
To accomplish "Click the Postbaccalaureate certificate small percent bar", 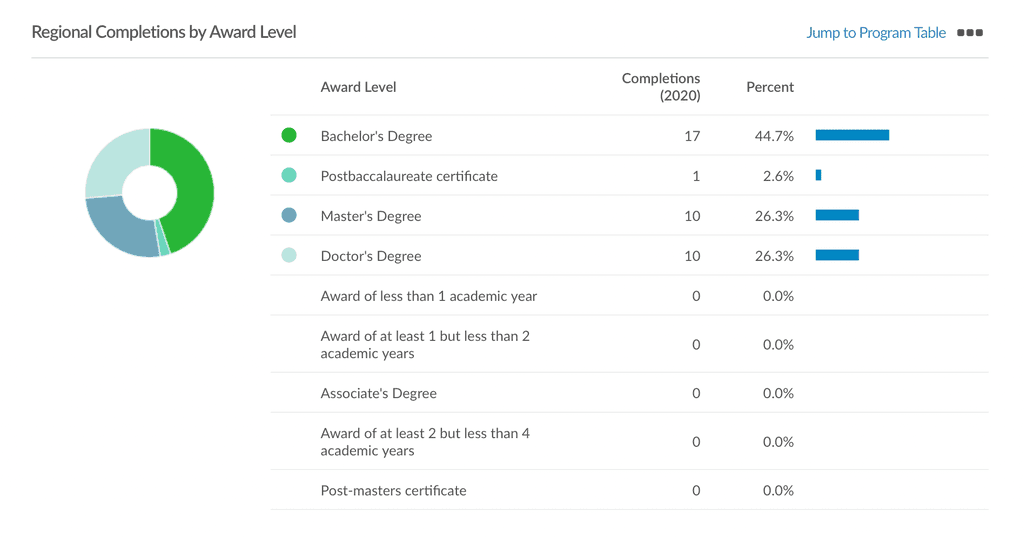I will pyautogui.click(x=818, y=175).
